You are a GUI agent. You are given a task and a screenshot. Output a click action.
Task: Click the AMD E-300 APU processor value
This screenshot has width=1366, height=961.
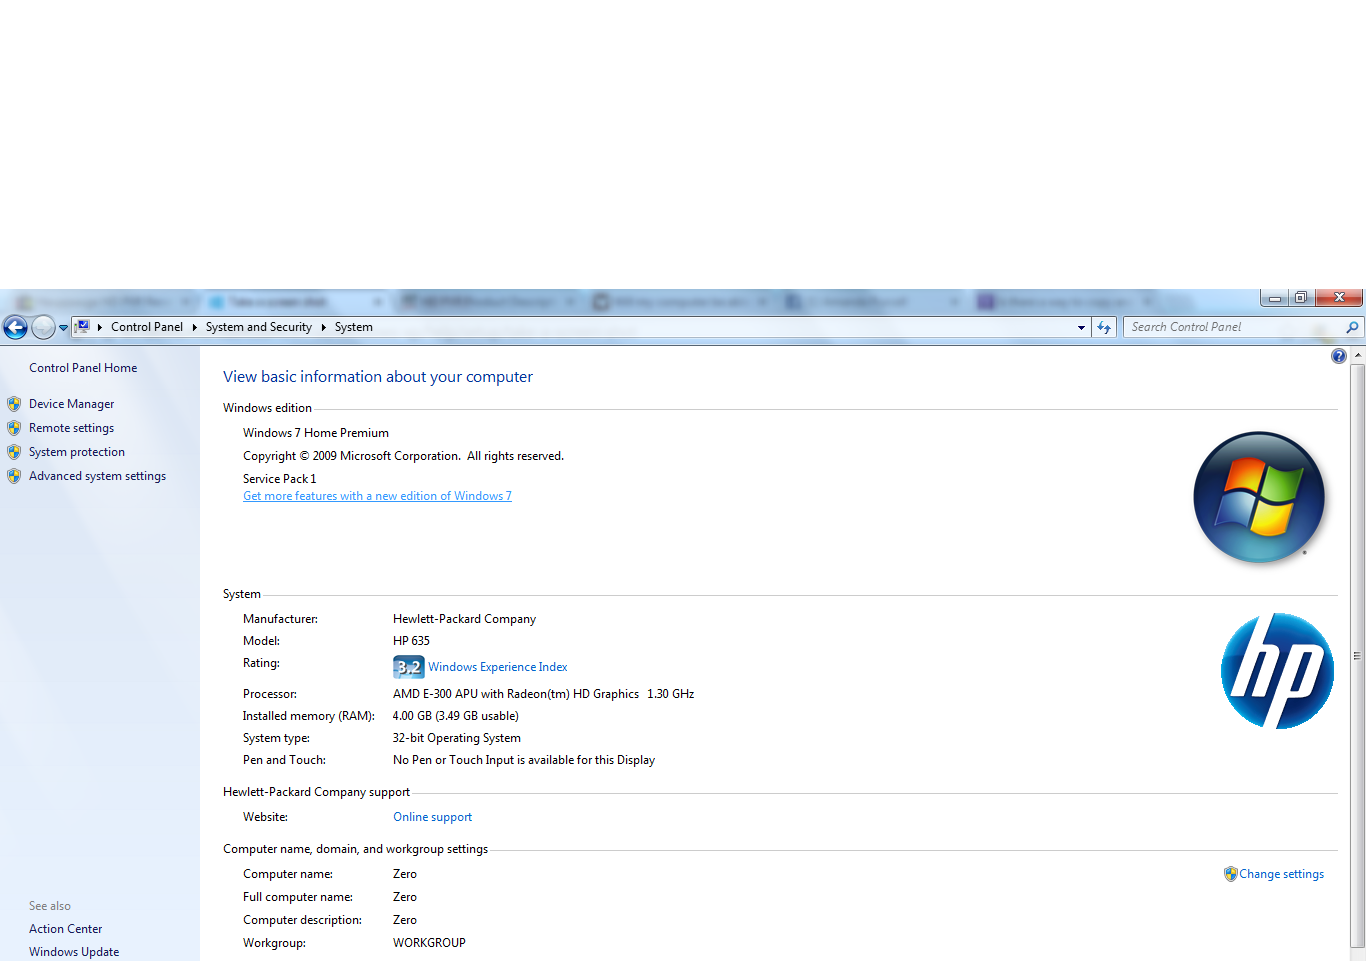pos(543,694)
